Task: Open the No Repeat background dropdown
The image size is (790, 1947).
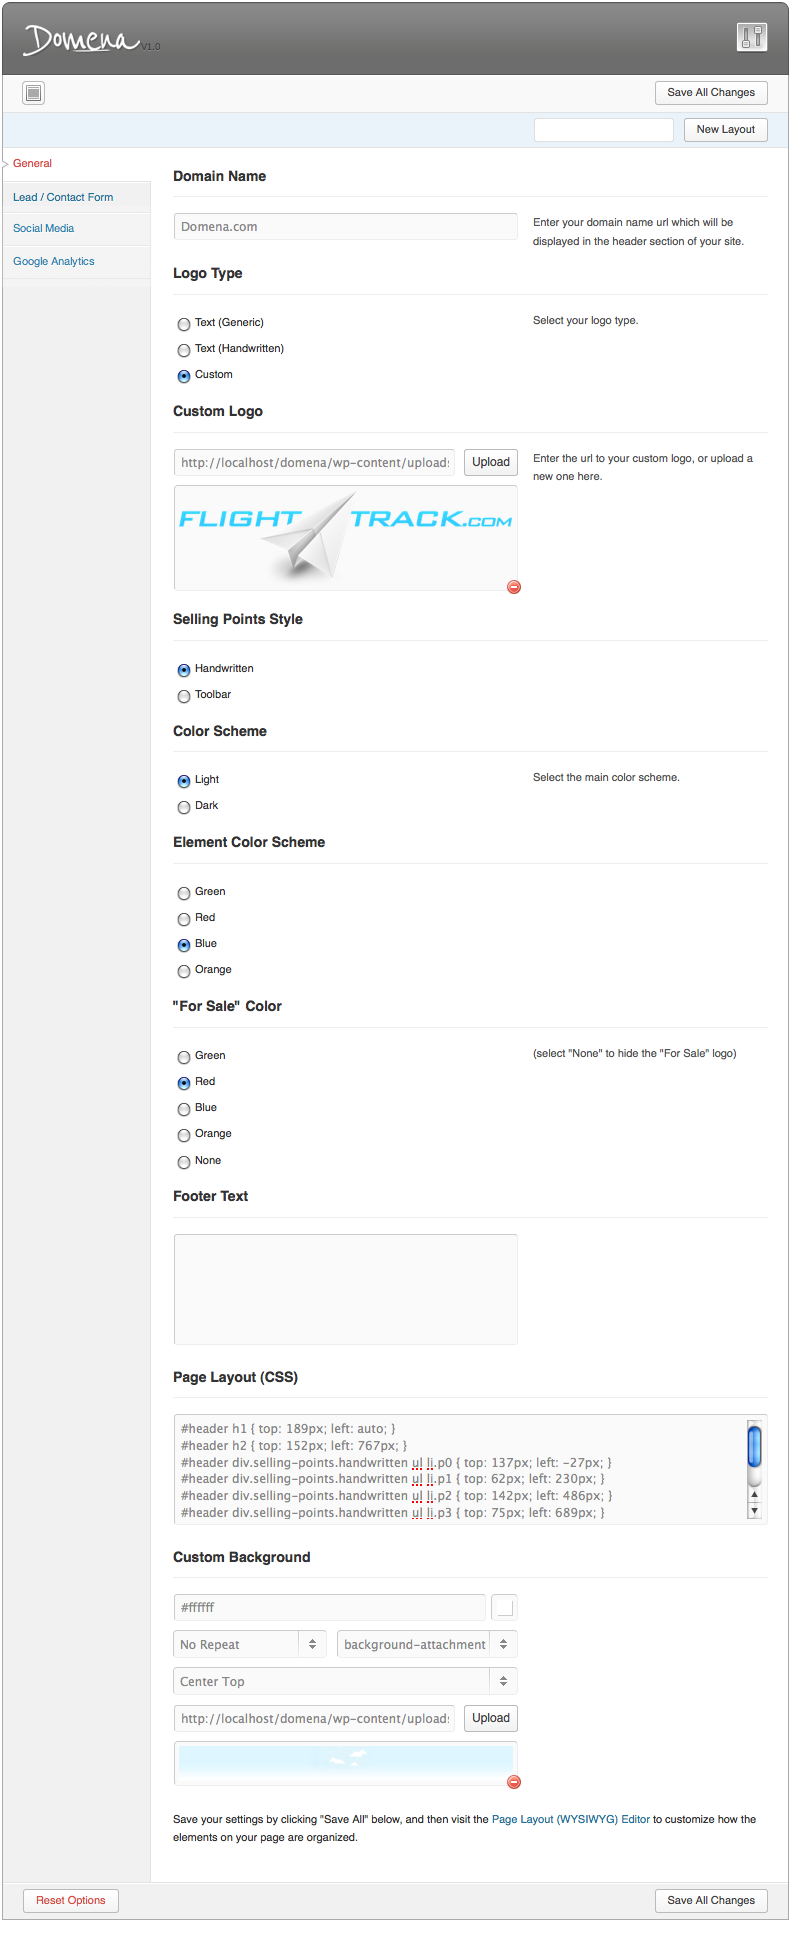Action: click(250, 1644)
